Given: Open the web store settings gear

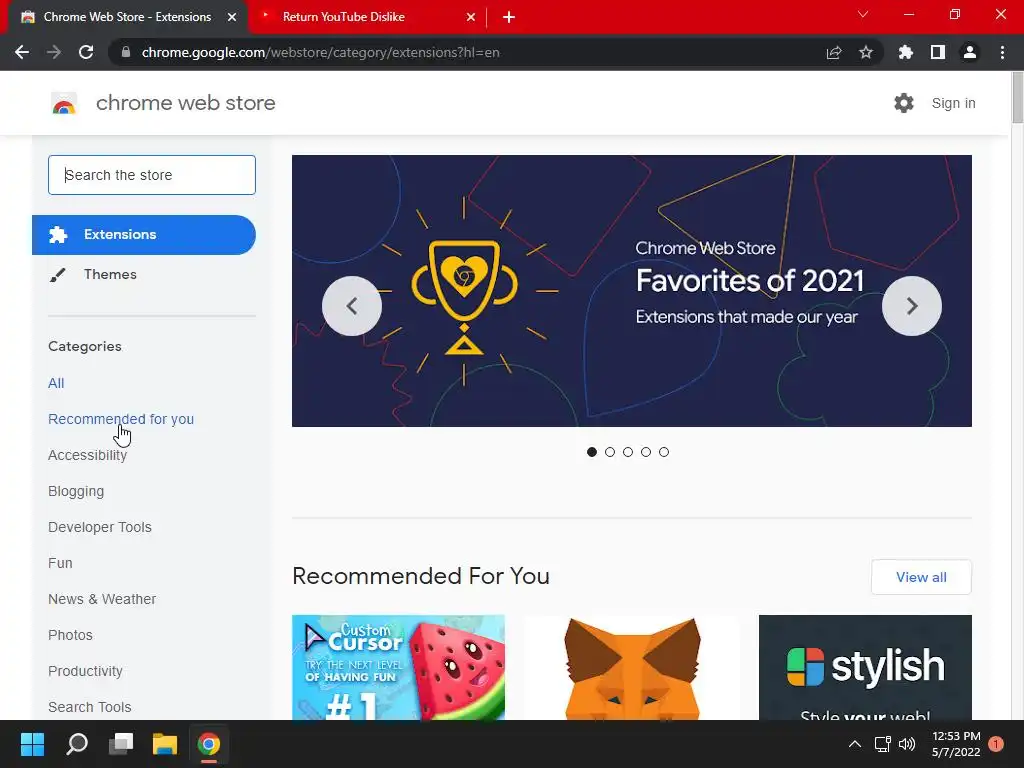Looking at the screenshot, I should click(x=904, y=103).
